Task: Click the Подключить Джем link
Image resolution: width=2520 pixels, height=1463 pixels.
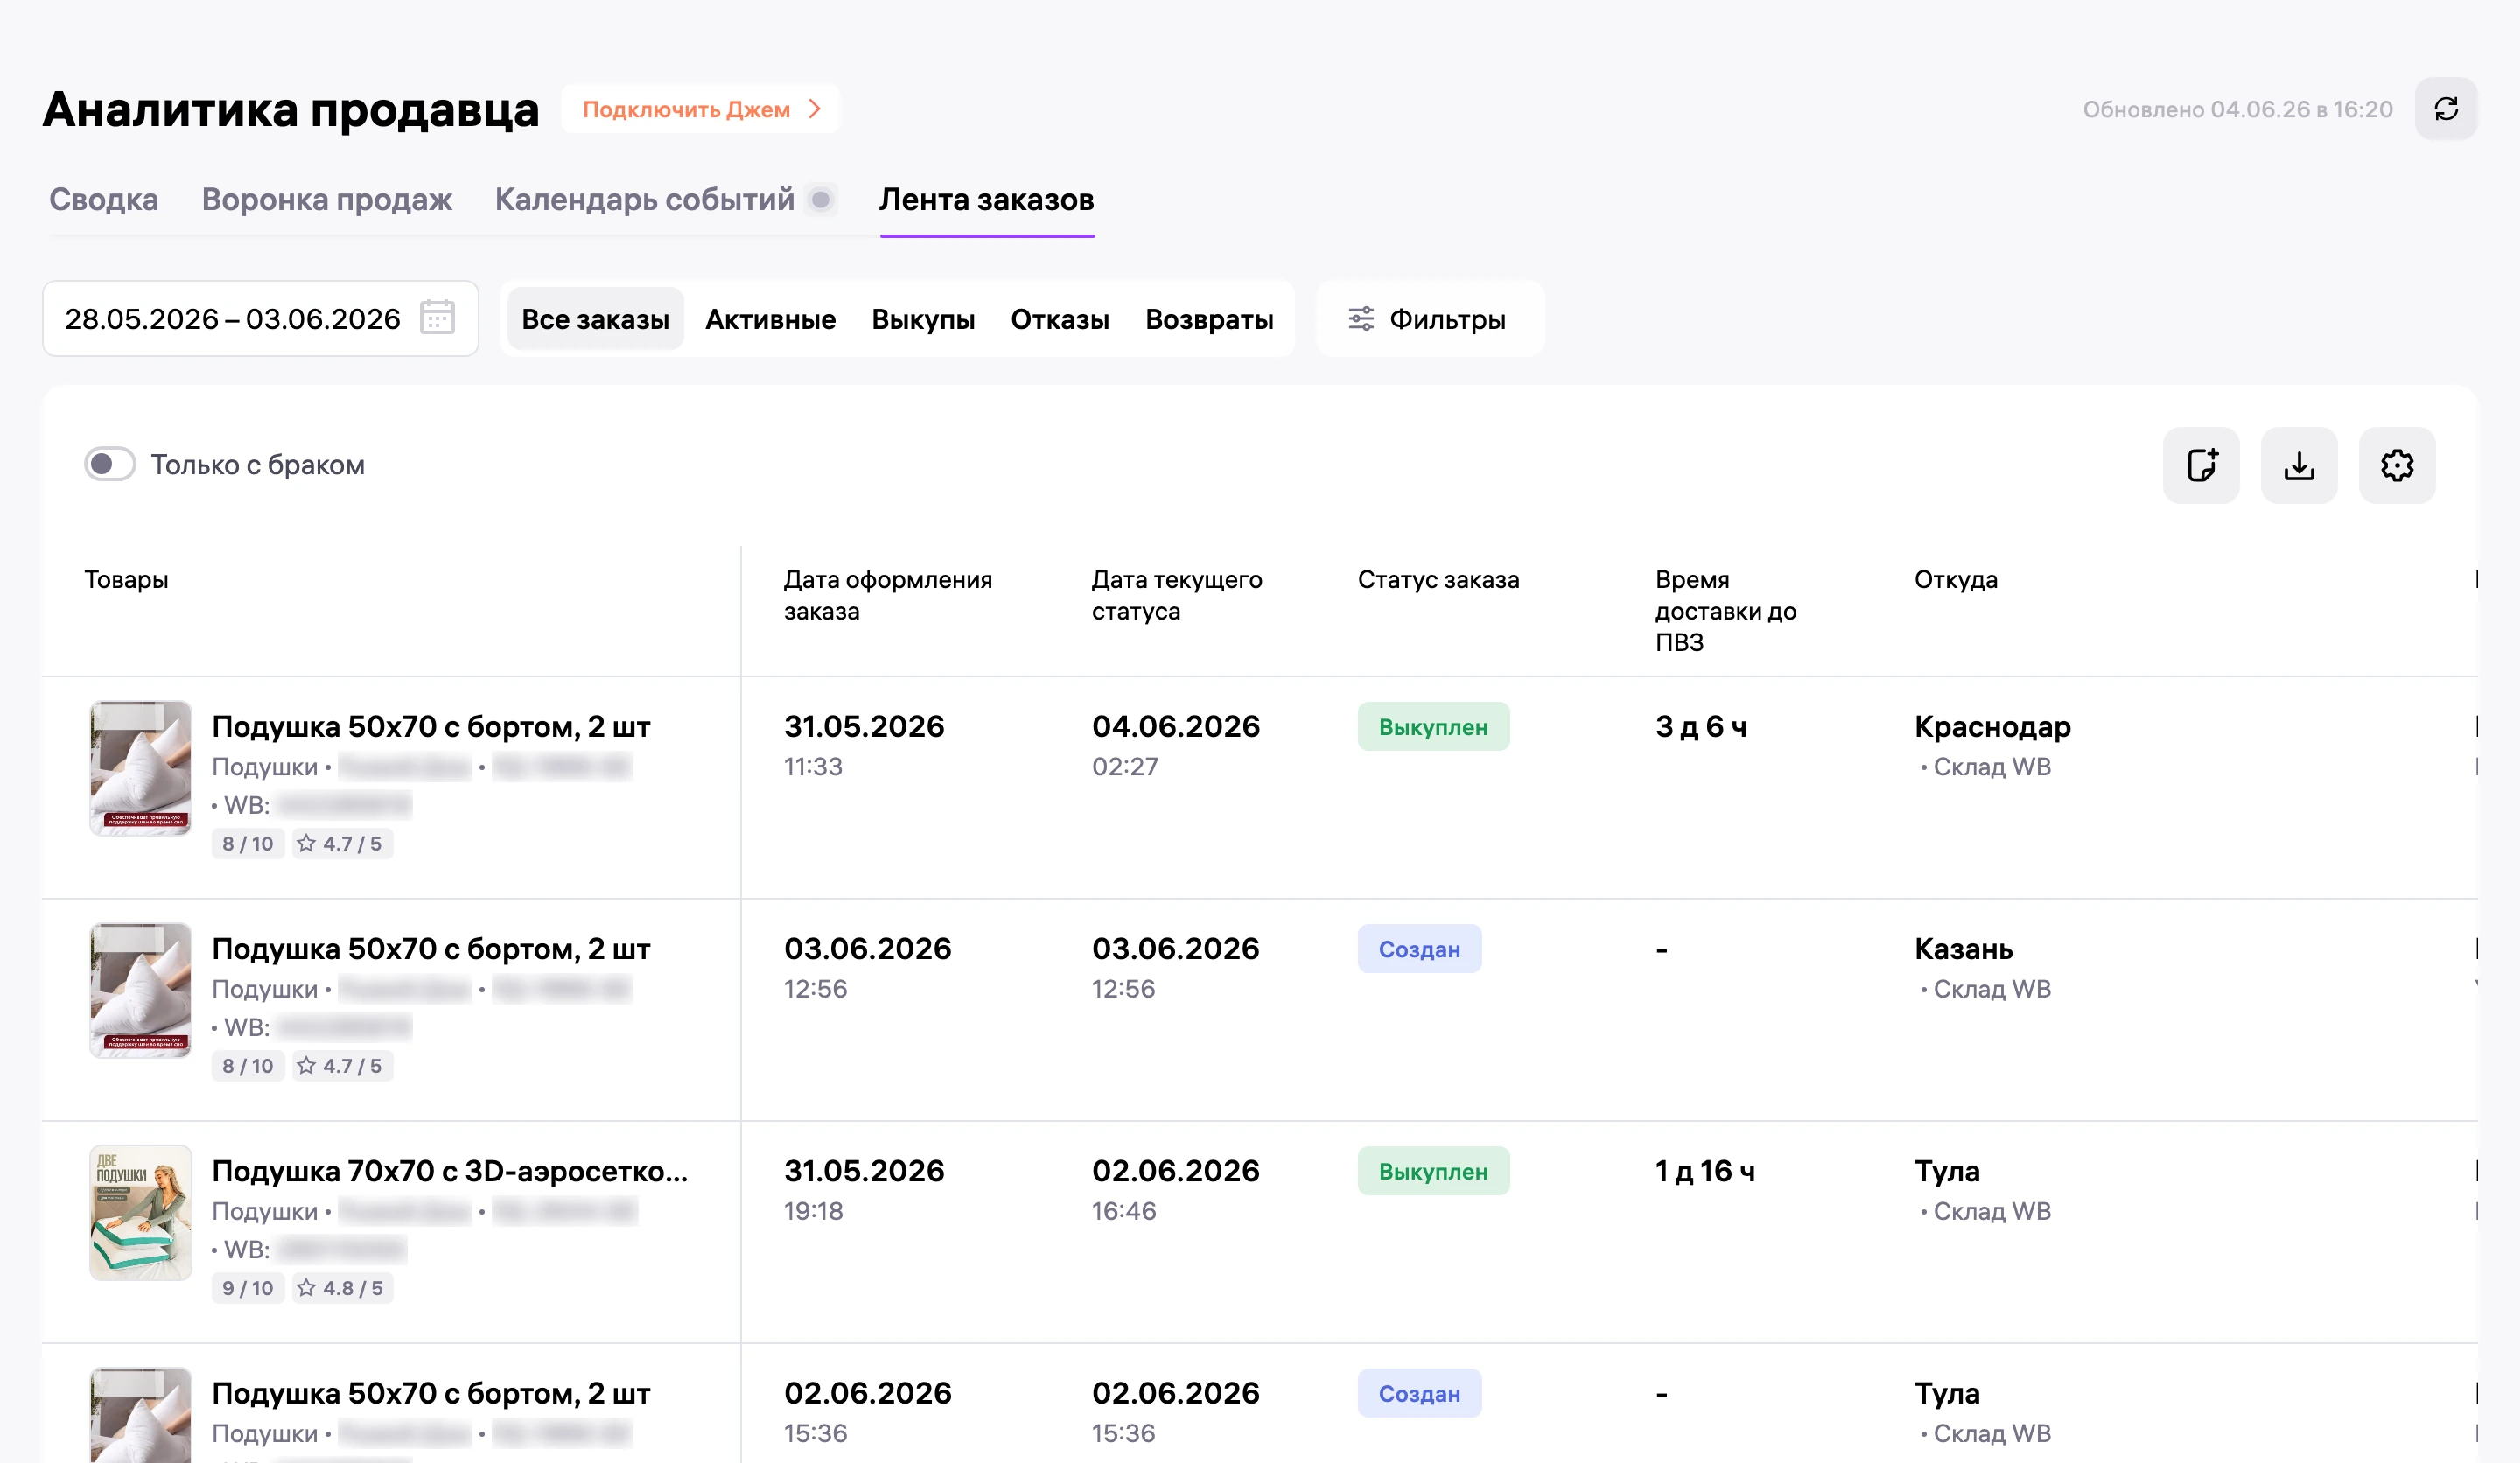Action: (701, 109)
